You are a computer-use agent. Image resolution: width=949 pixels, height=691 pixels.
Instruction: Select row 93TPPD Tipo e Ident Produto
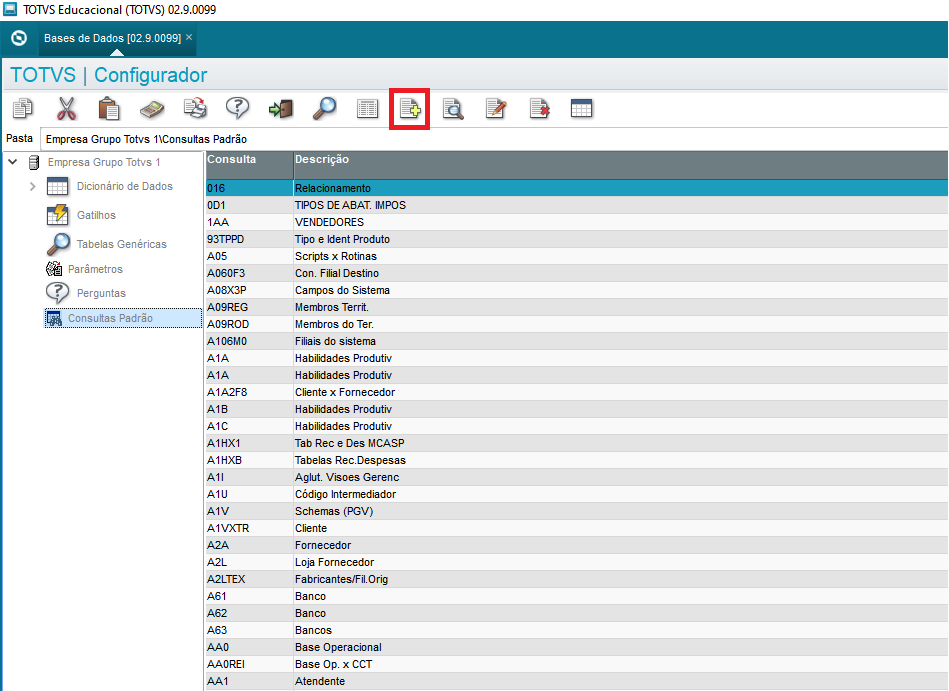pyautogui.click(x=577, y=239)
